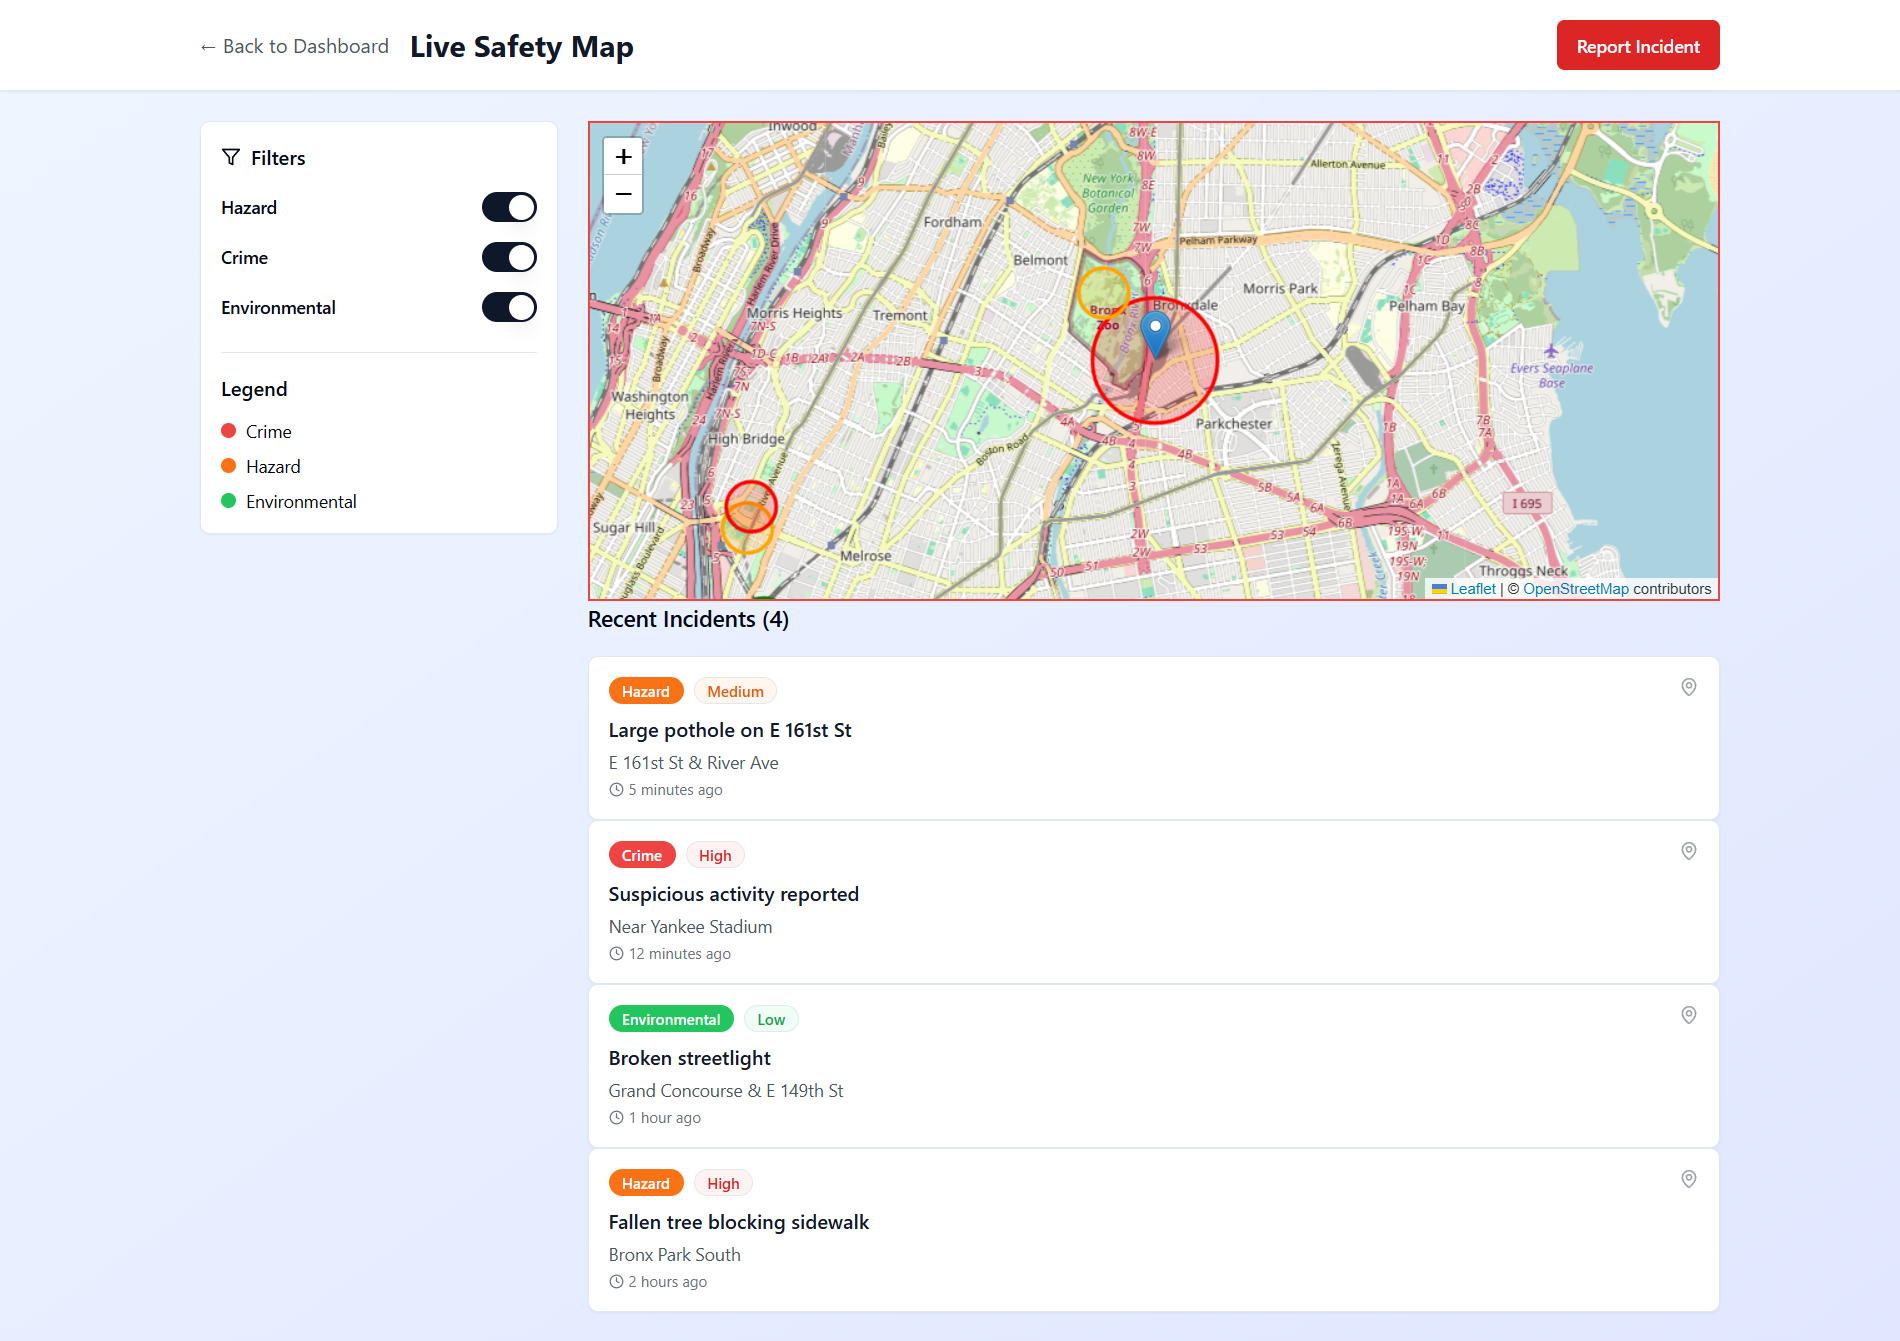Toggle the Crime filter switch

509,257
